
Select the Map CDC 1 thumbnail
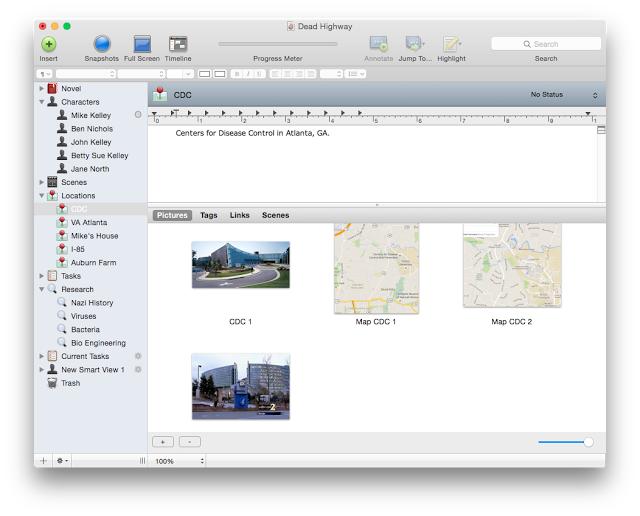tap(376, 268)
